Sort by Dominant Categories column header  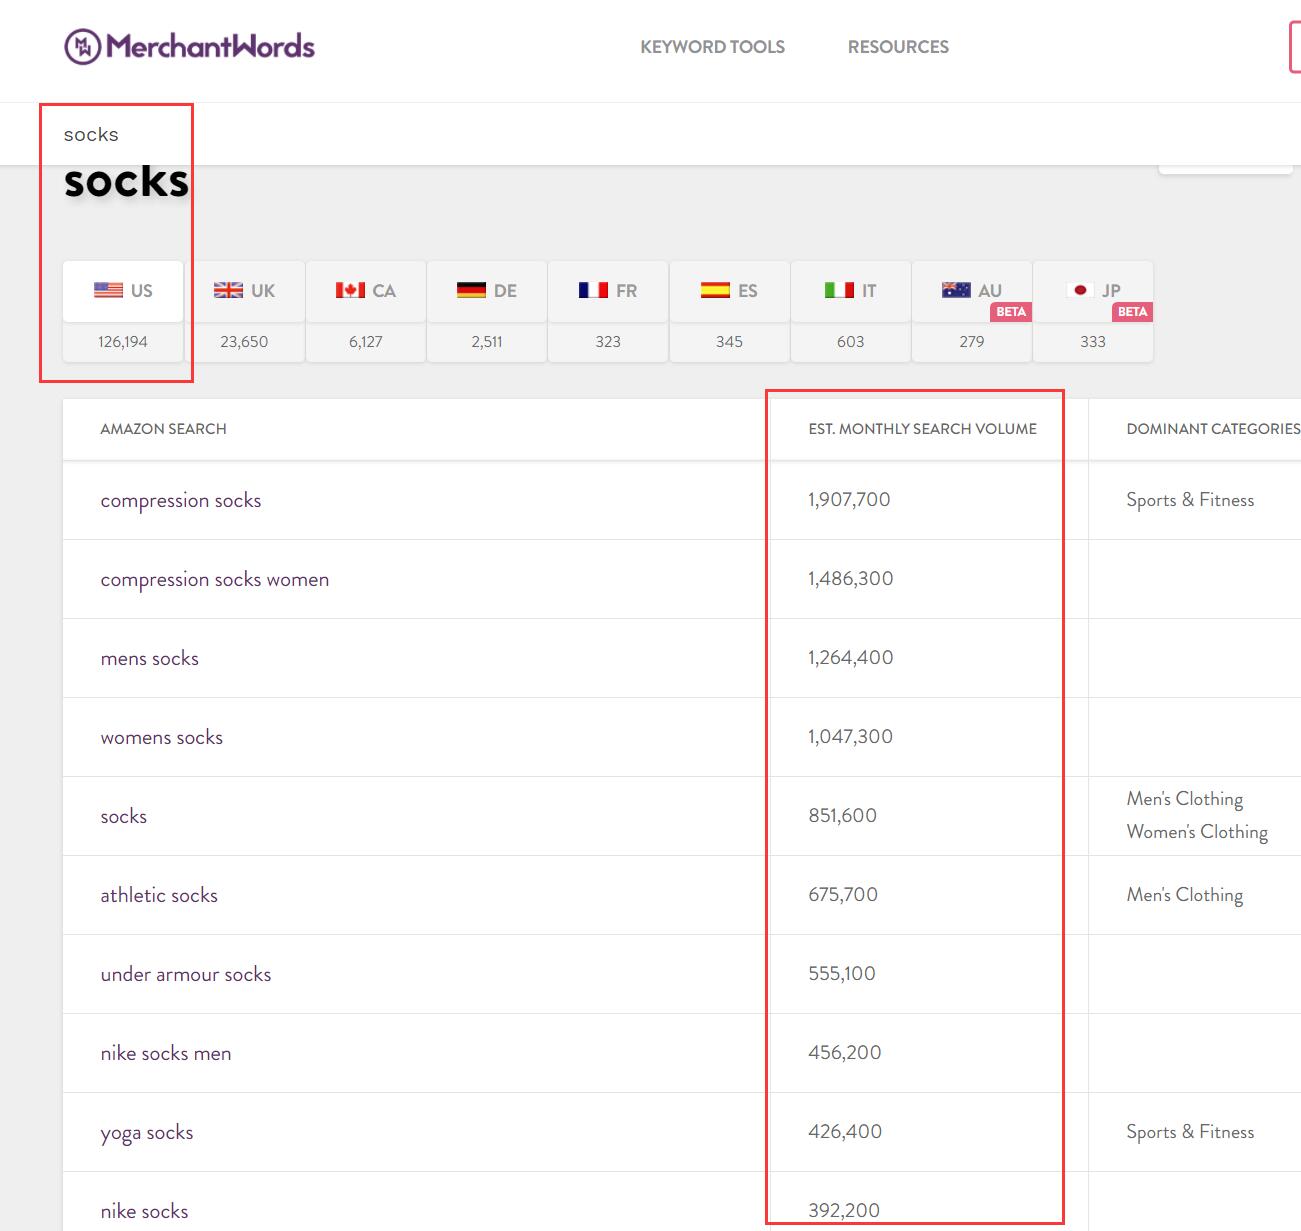[x=1213, y=429]
